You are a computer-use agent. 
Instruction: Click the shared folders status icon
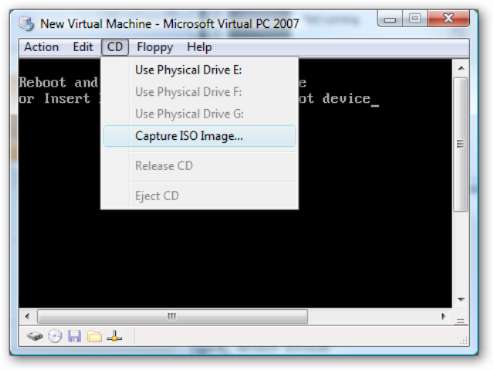(94, 336)
